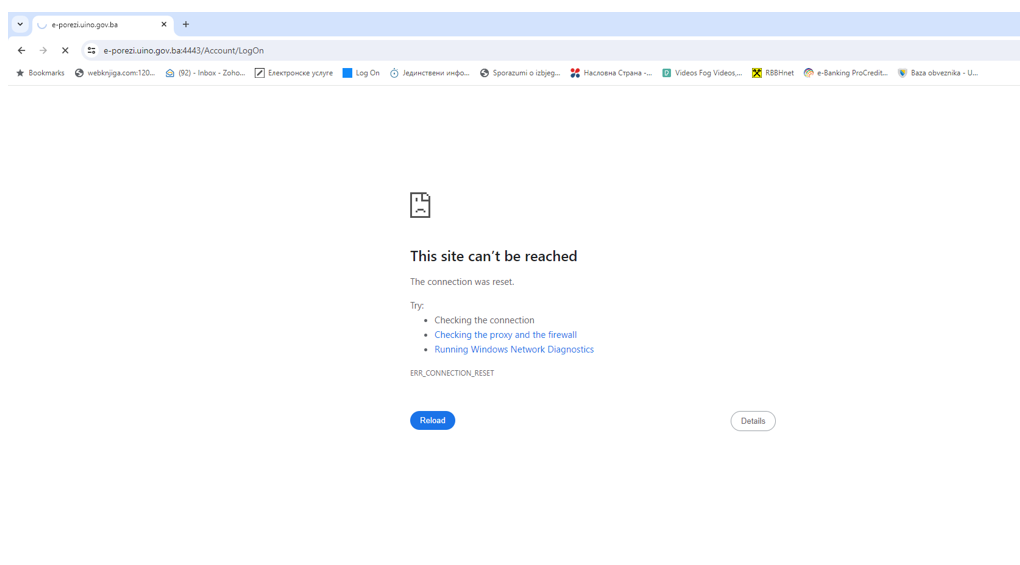Open the Sporazumi o izbjeg bookmark

coord(520,73)
